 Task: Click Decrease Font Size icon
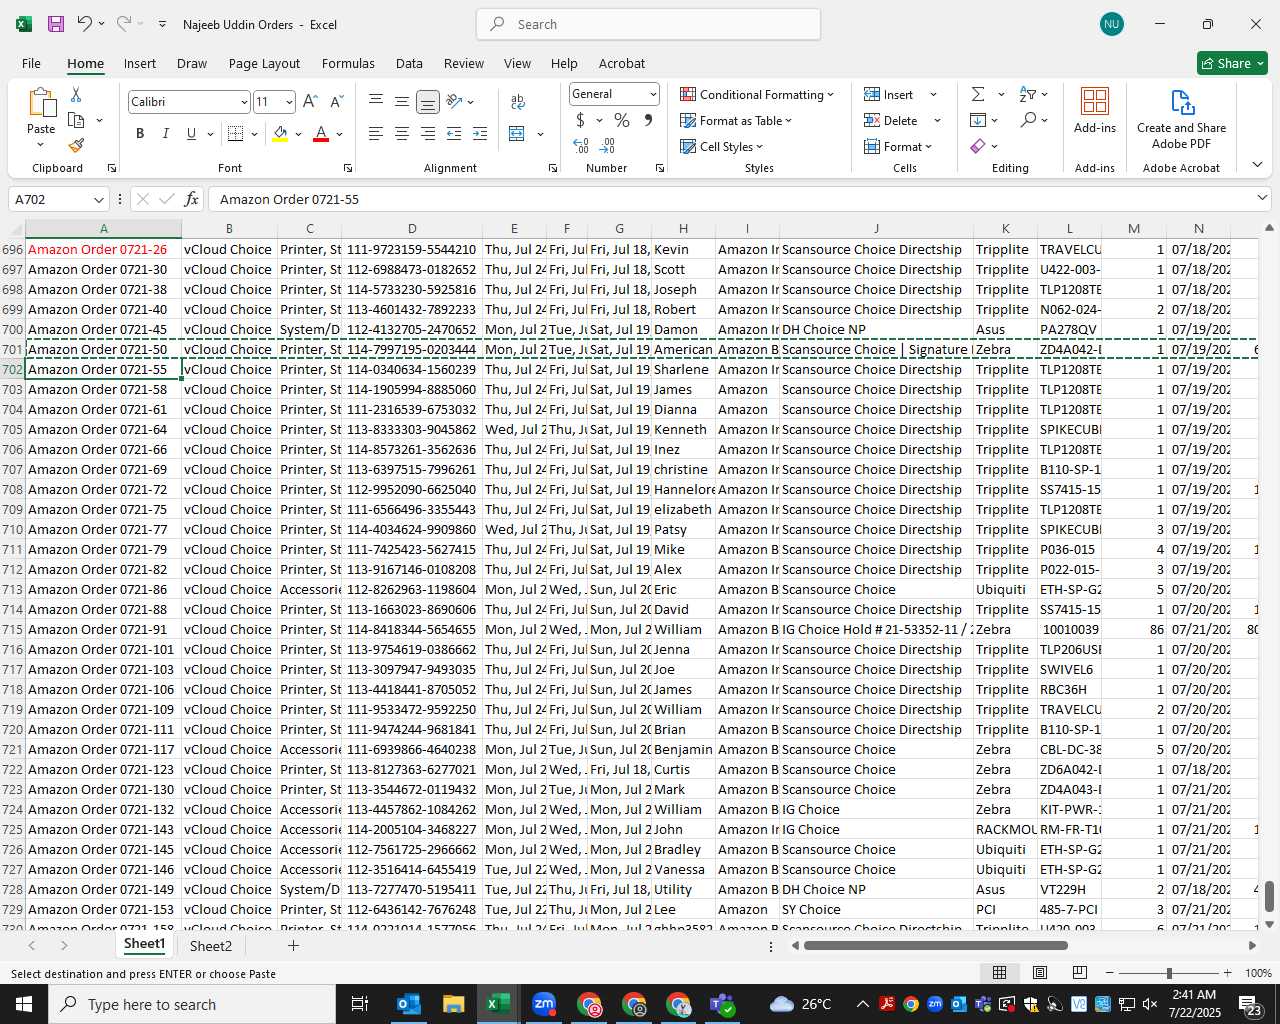click(x=336, y=102)
